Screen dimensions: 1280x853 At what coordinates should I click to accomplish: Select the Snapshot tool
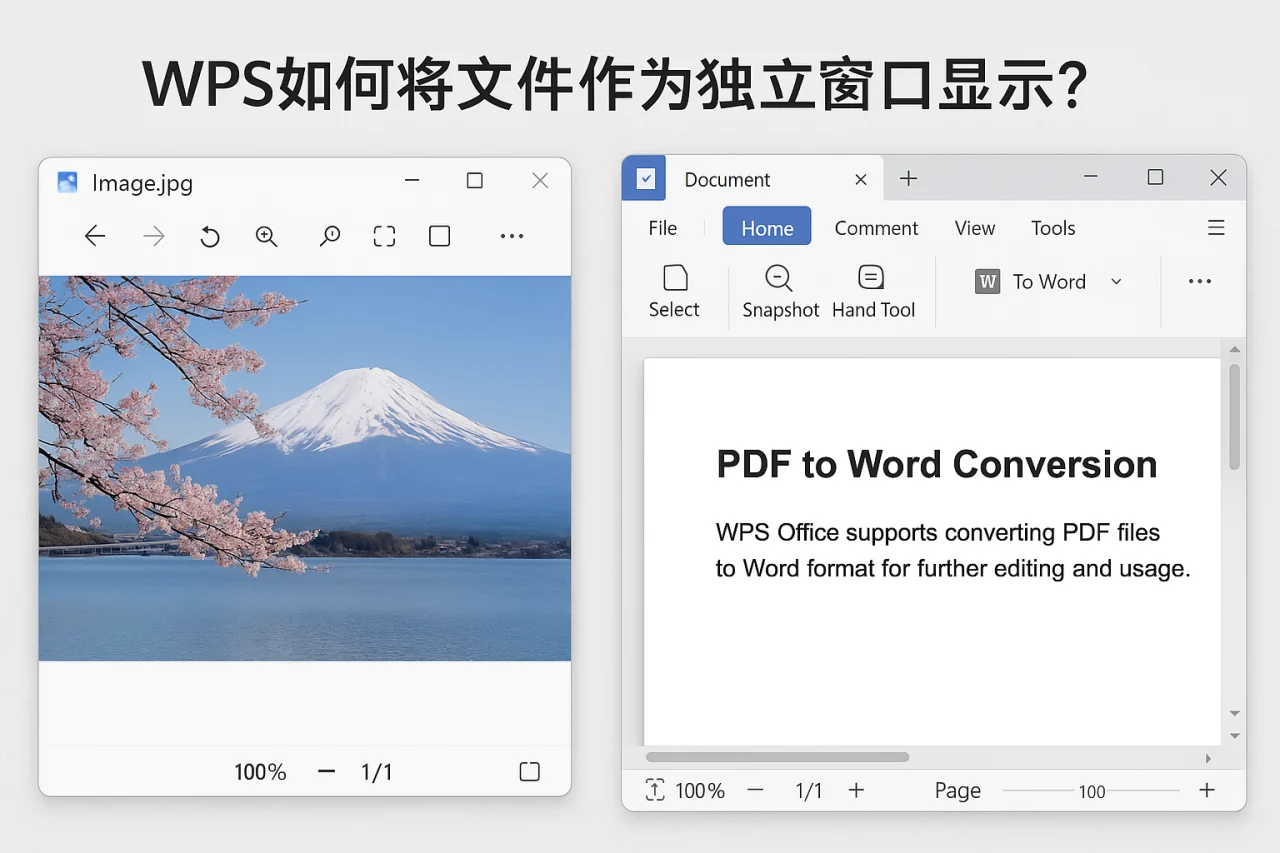(780, 290)
